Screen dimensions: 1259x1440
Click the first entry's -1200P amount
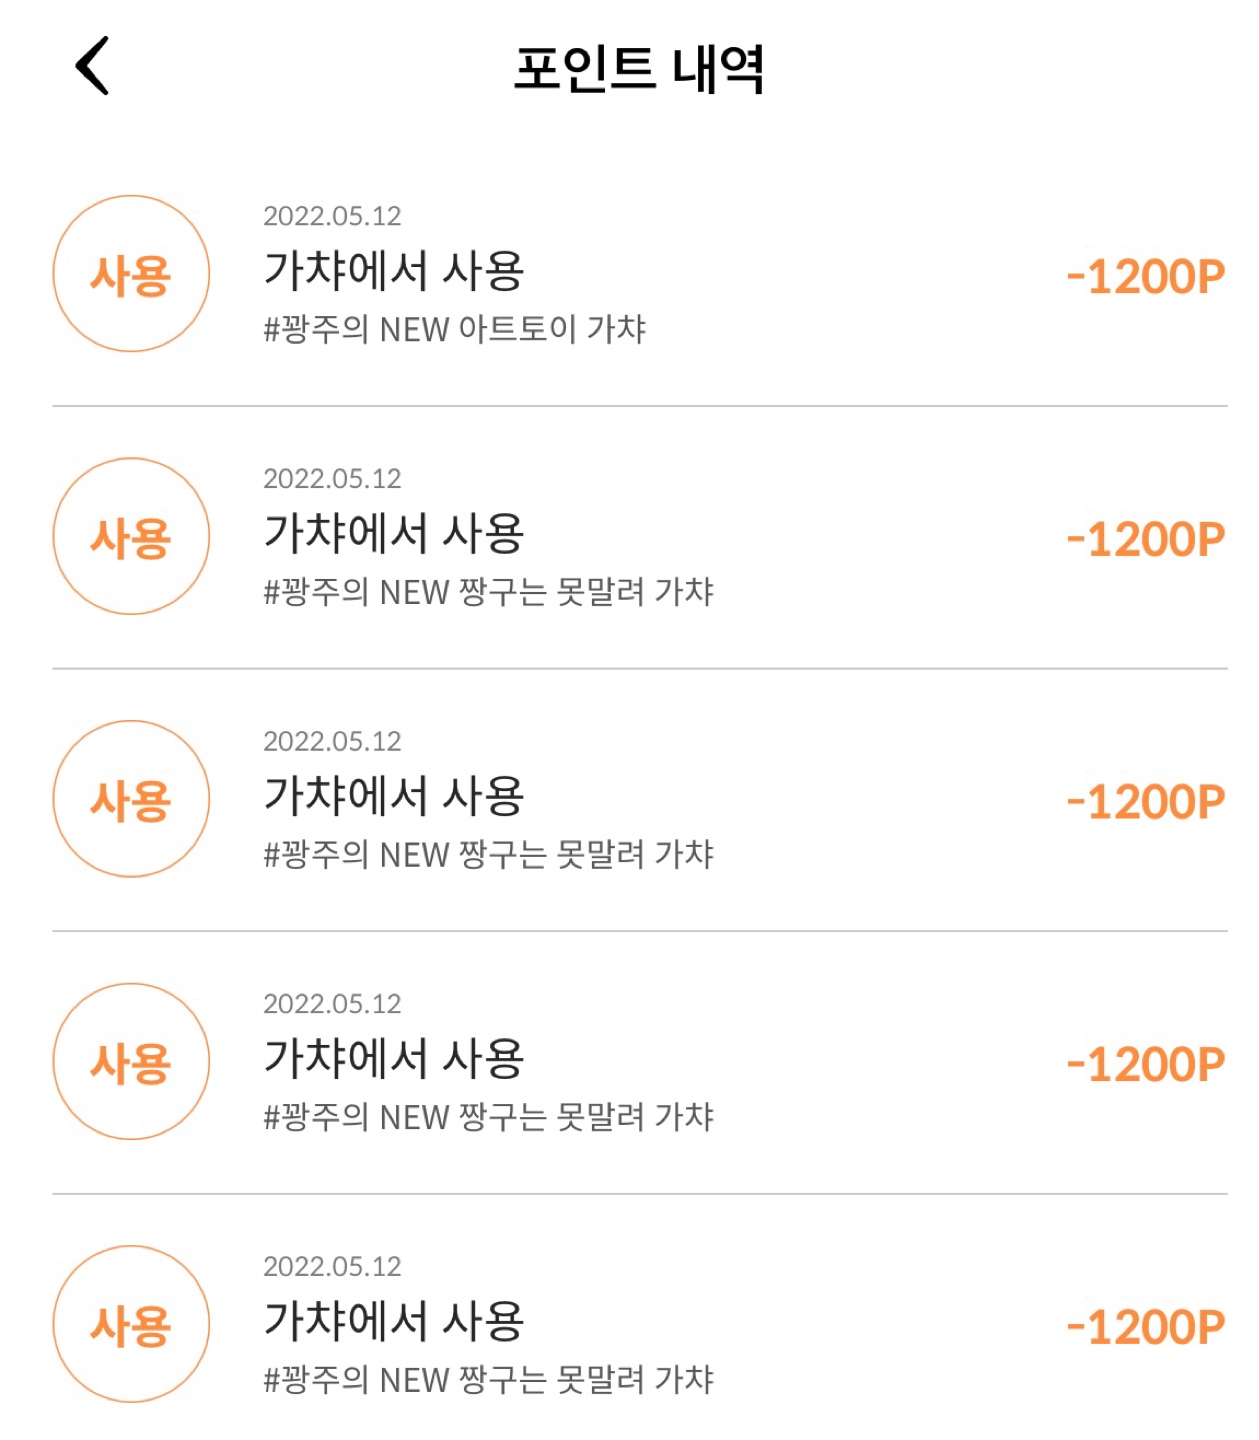point(1146,277)
